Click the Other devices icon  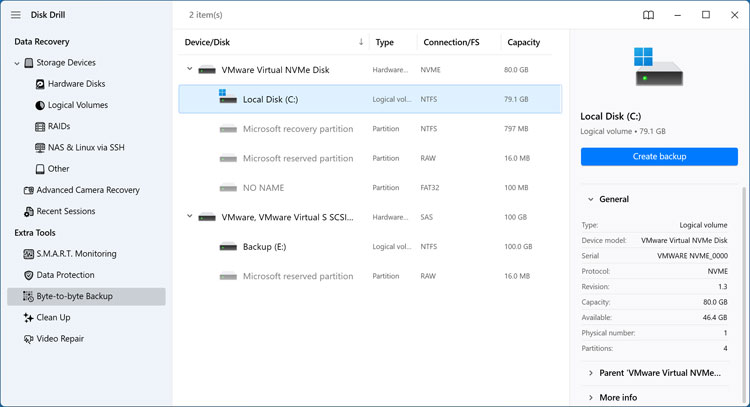[x=40, y=169]
